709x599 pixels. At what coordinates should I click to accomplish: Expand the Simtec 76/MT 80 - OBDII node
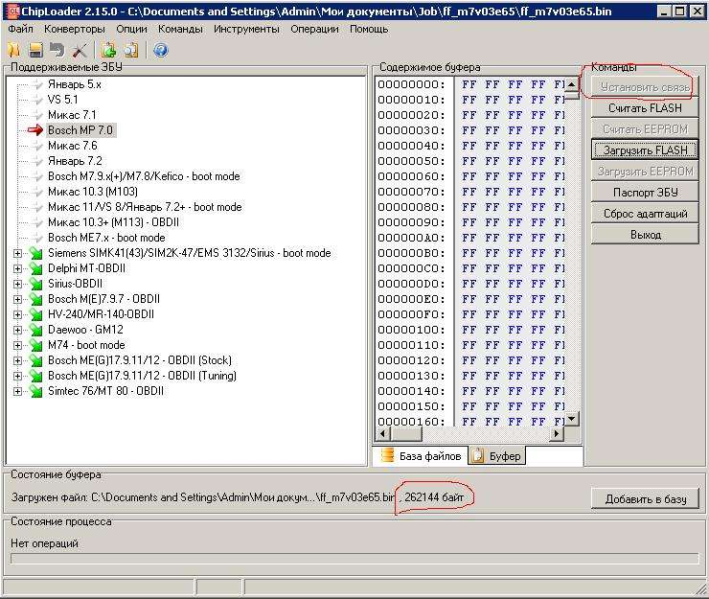[17, 391]
